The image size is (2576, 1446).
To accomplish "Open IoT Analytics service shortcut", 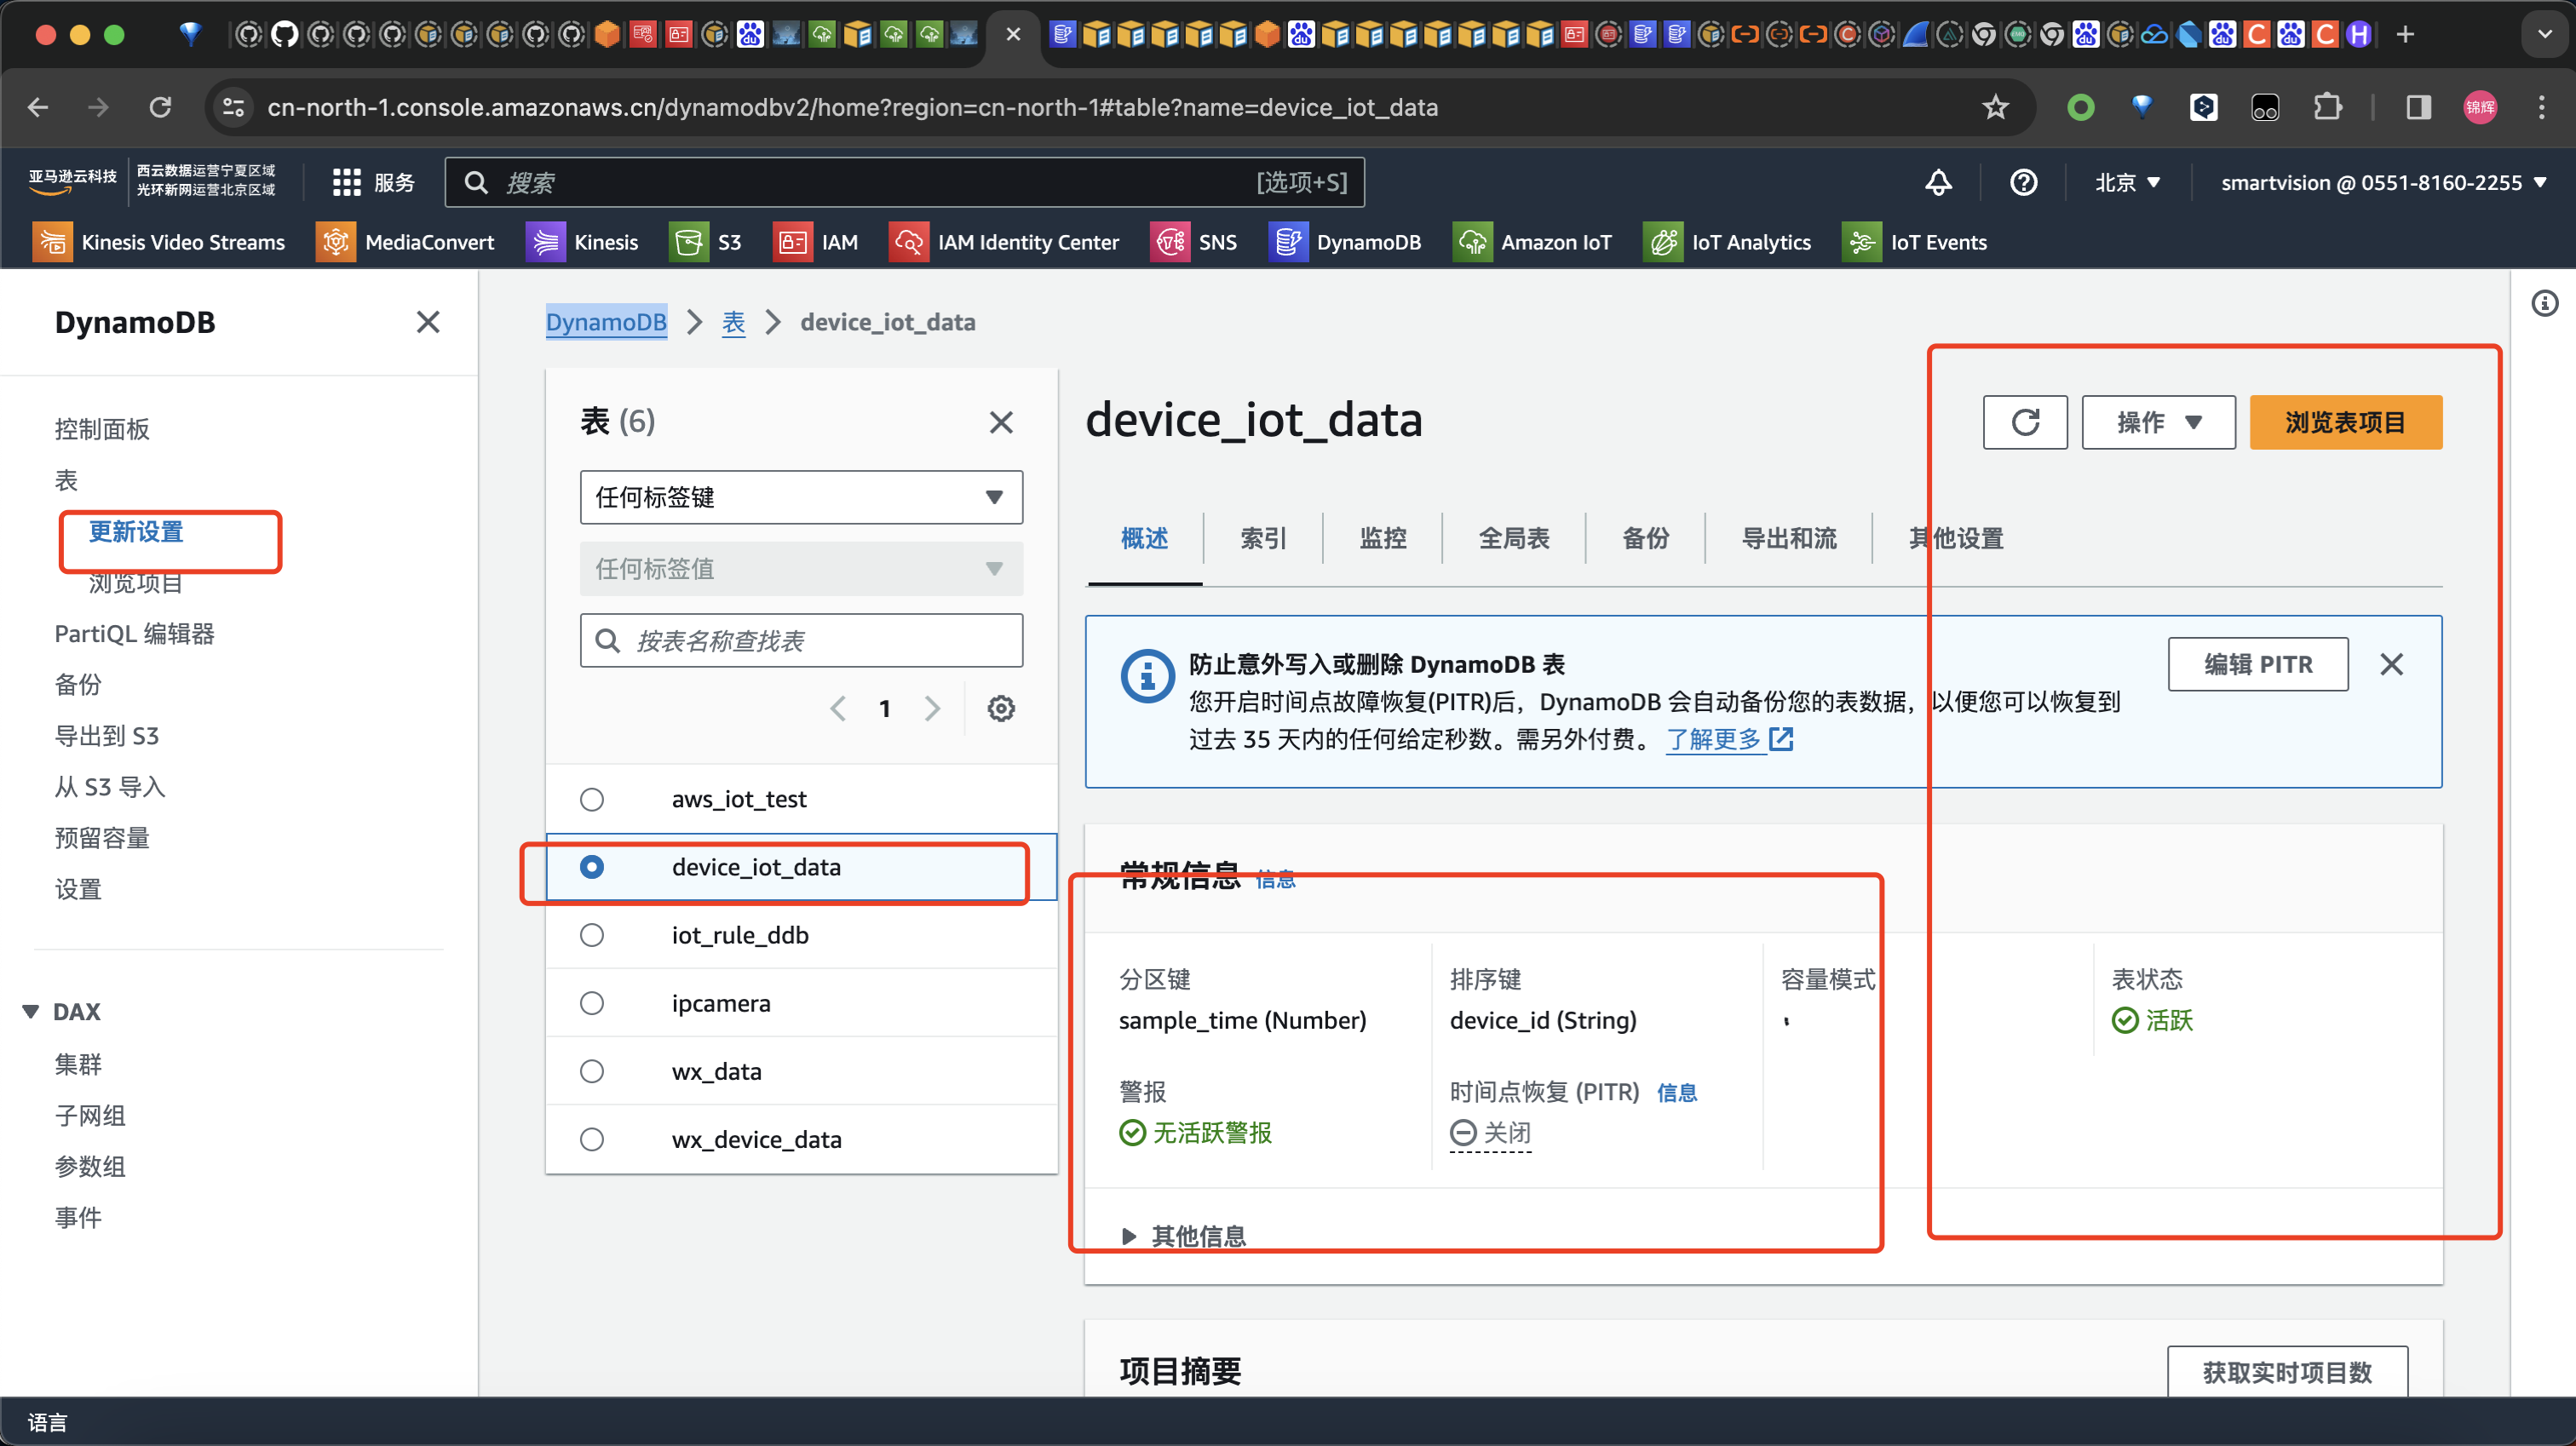I will coord(1727,242).
